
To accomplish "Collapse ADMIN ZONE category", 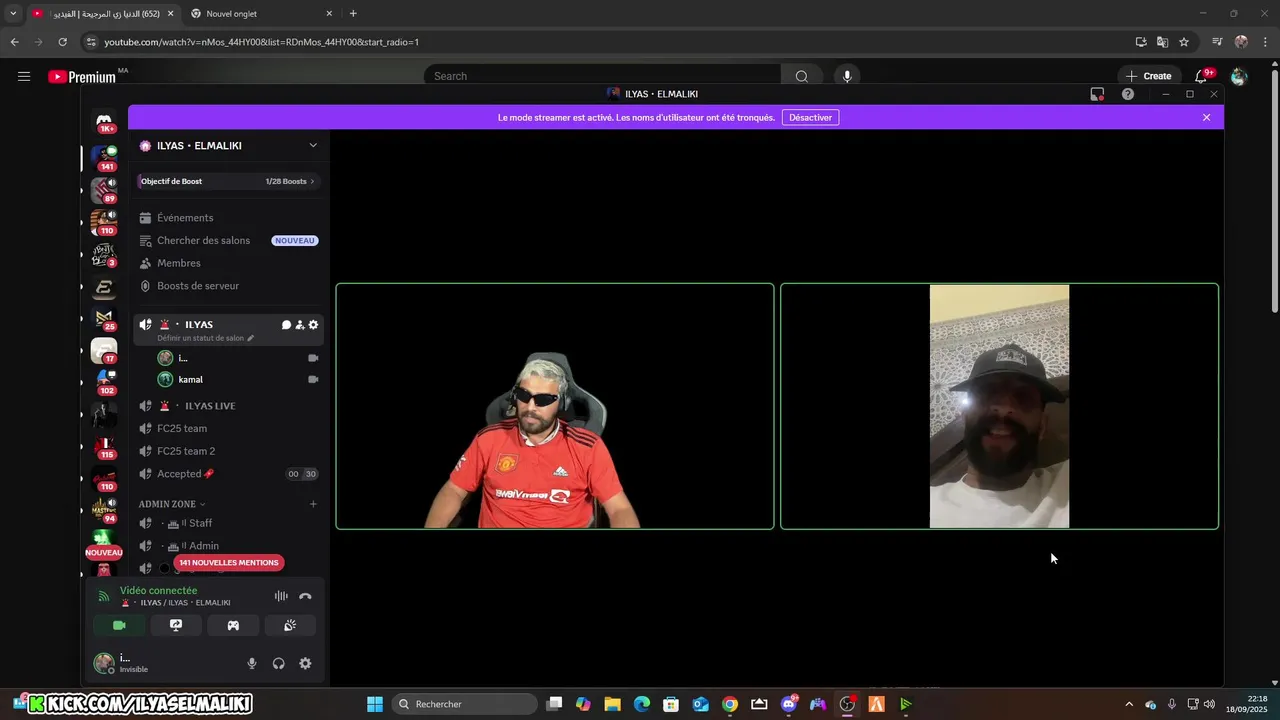I will 172,504.
